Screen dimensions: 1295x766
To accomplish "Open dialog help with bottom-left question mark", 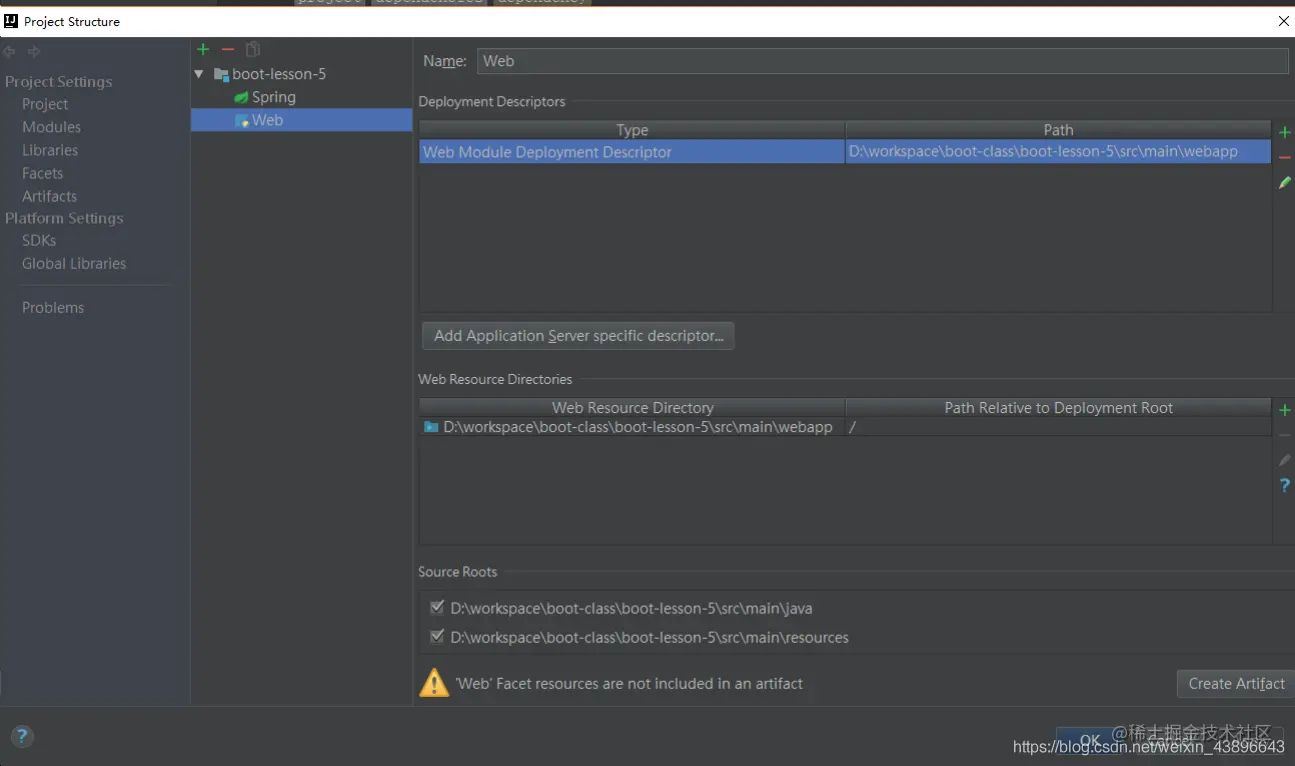I will point(22,737).
